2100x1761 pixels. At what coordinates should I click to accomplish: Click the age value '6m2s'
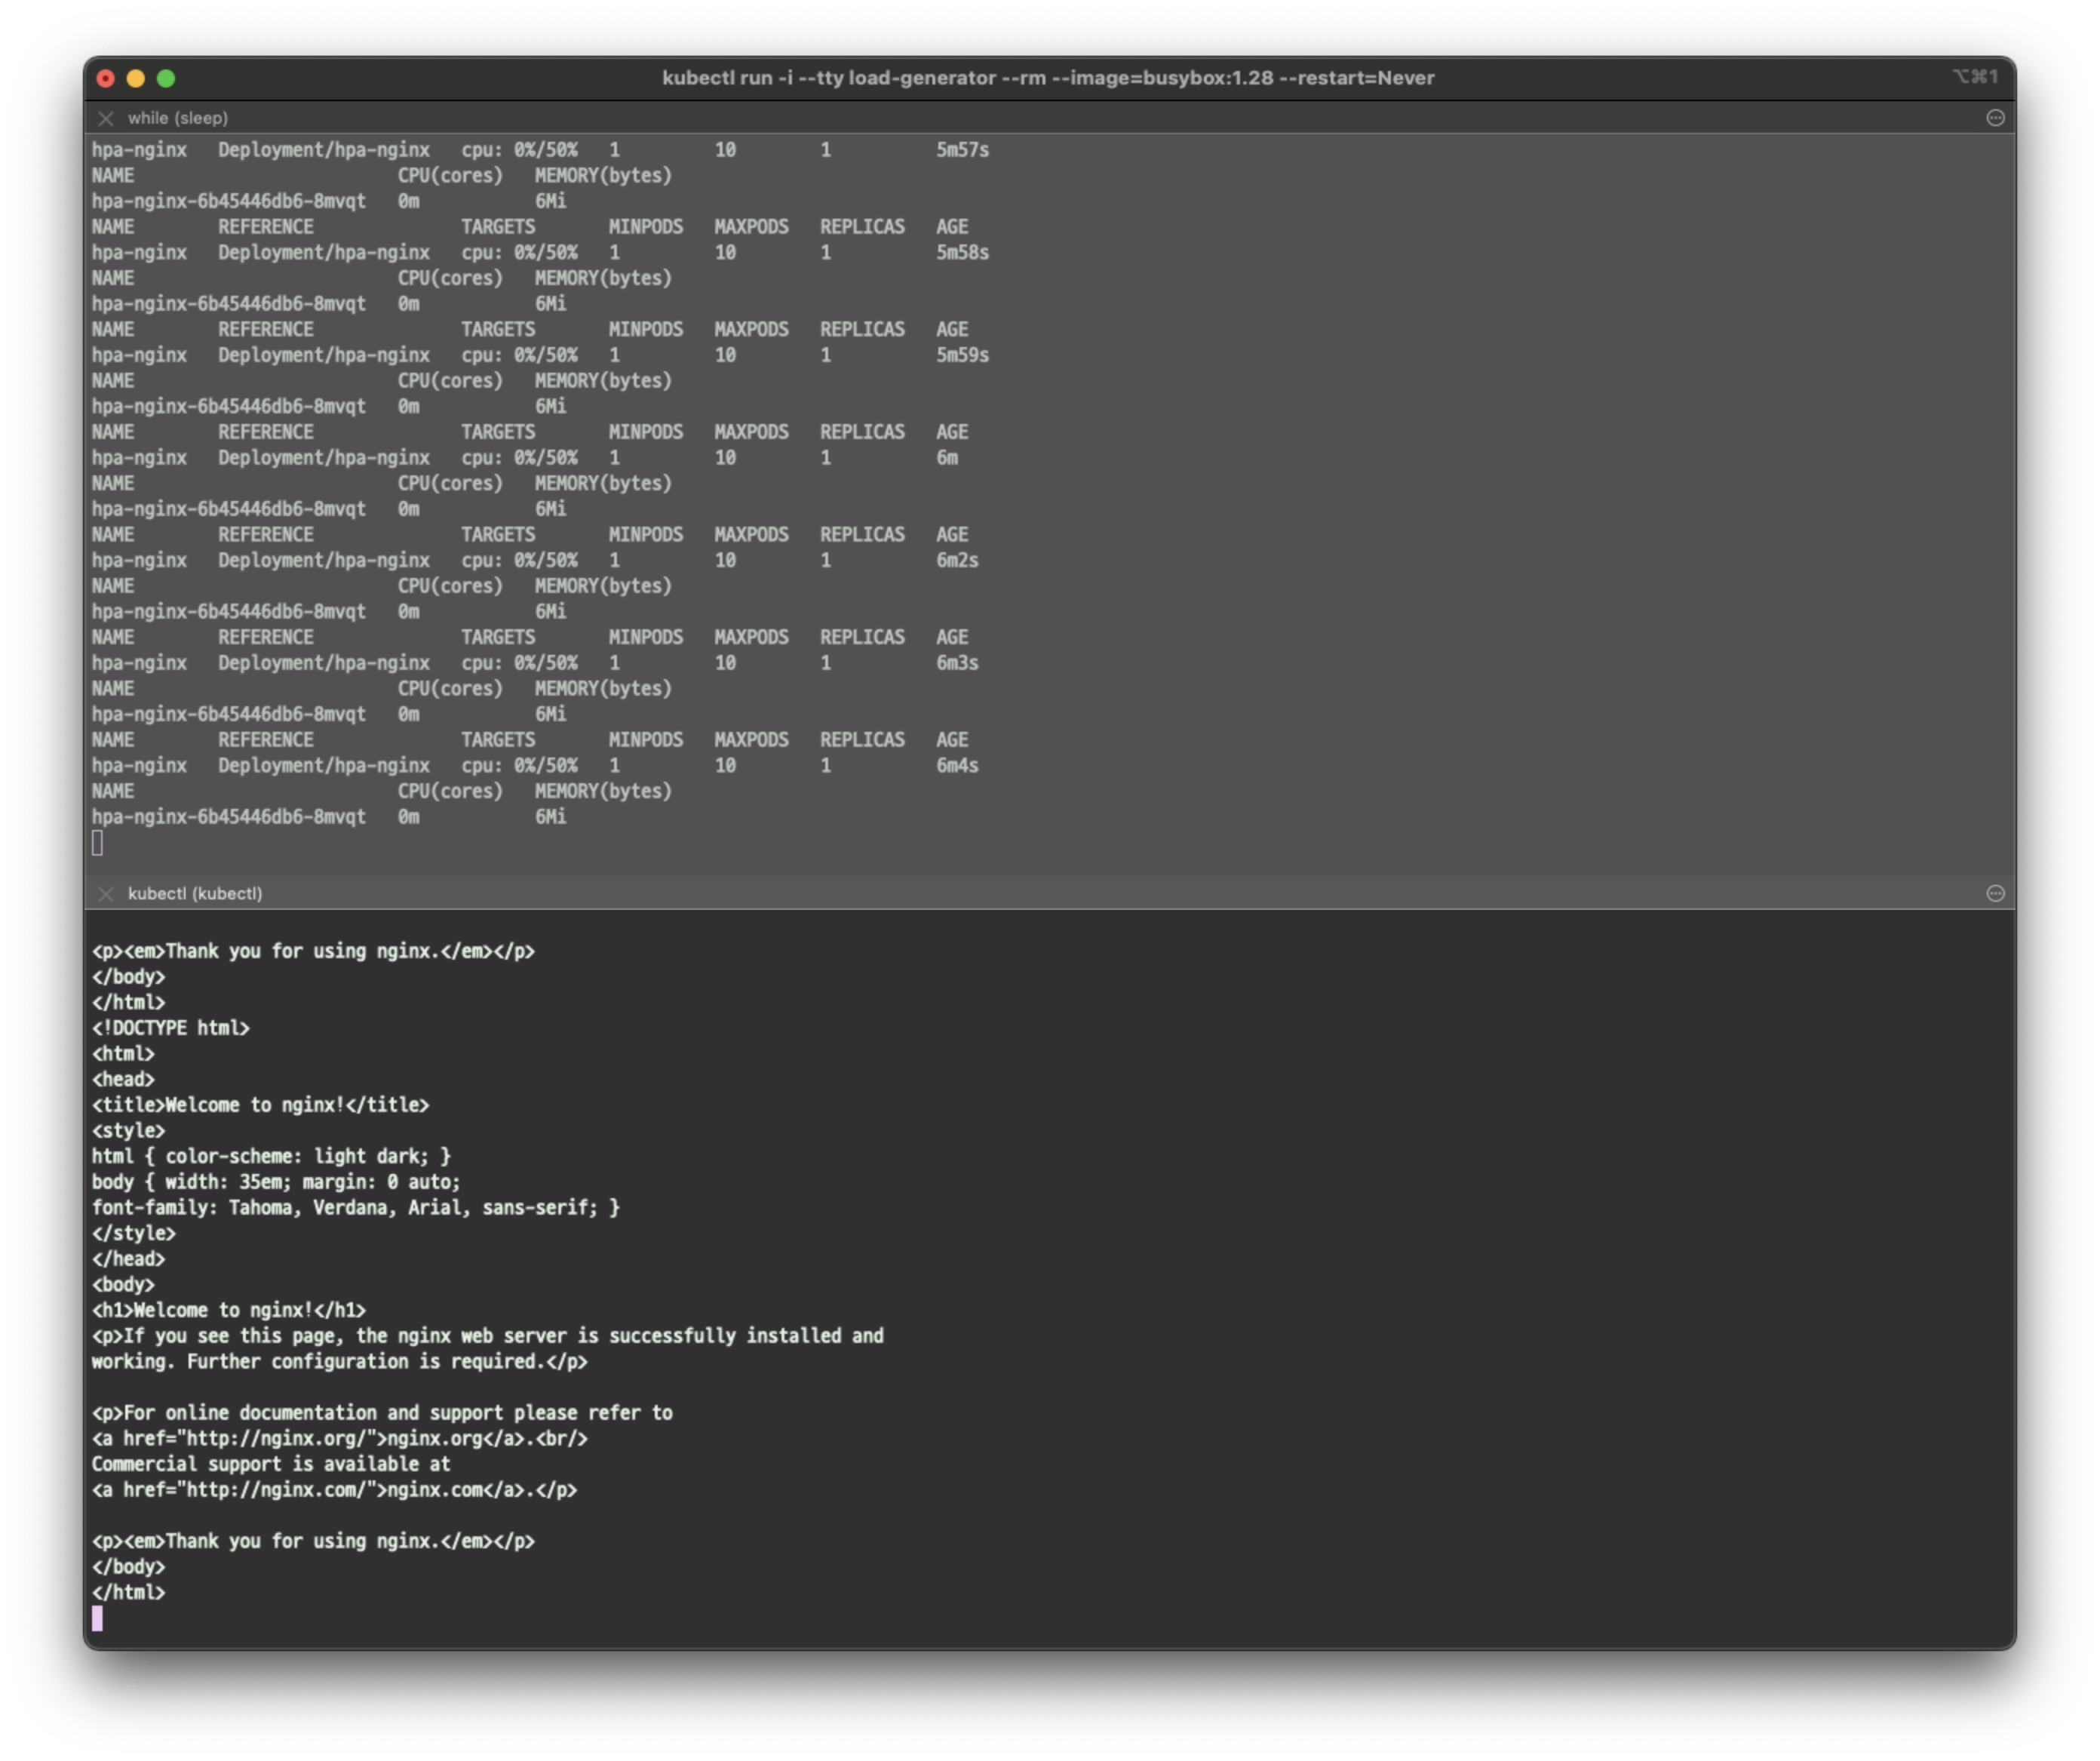(957, 561)
